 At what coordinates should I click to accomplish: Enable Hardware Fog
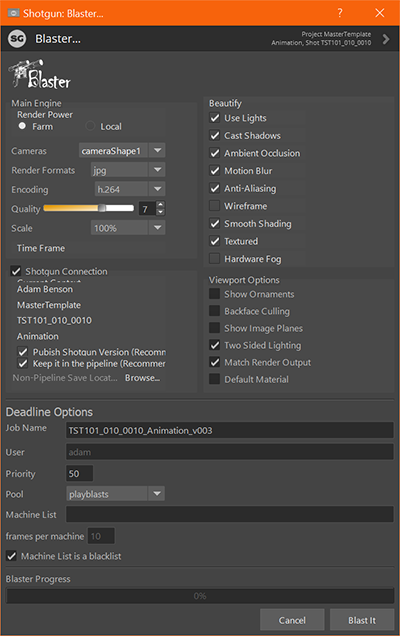tap(215, 259)
